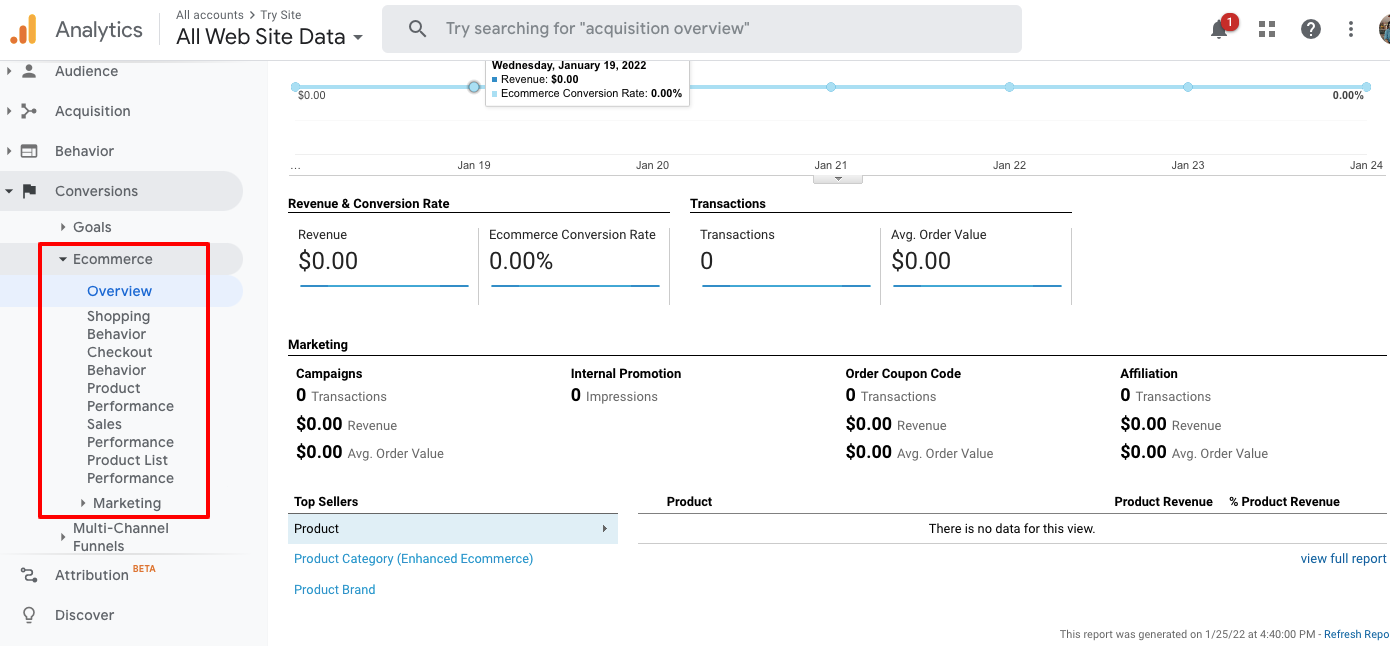Open the notifications bell
Screen dimensions: 1390x646
point(1219,29)
